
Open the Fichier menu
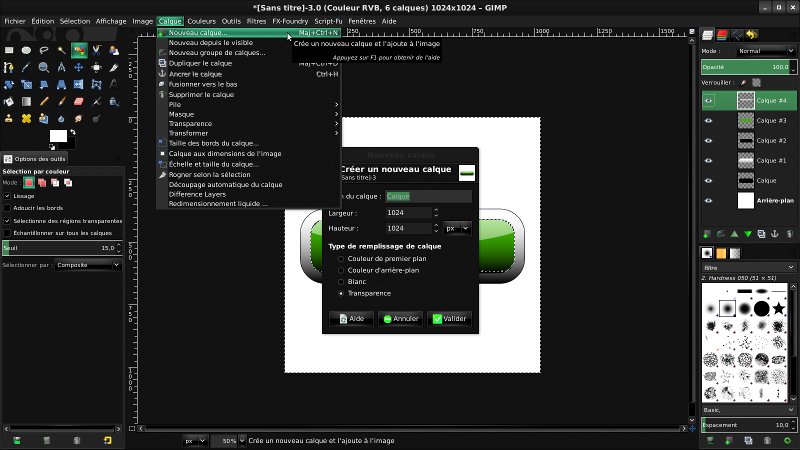point(15,21)
